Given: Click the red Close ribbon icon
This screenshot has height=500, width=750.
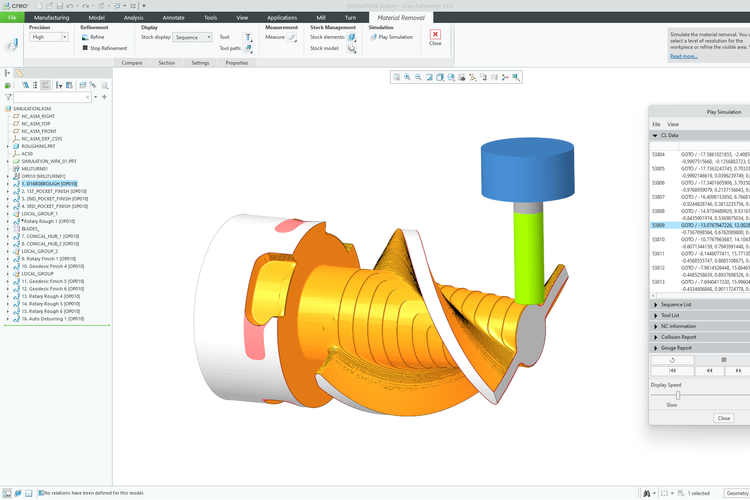Looking at the screenshot, I should (435, 37).
